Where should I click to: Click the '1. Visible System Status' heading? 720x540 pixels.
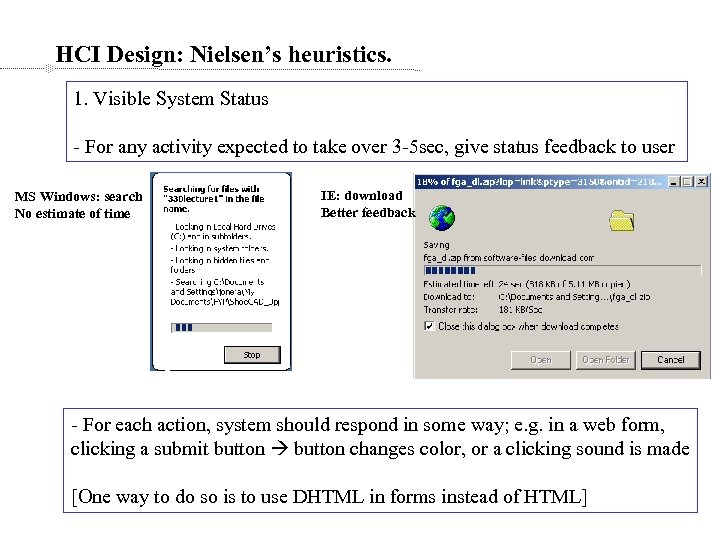tap(171, 99)
